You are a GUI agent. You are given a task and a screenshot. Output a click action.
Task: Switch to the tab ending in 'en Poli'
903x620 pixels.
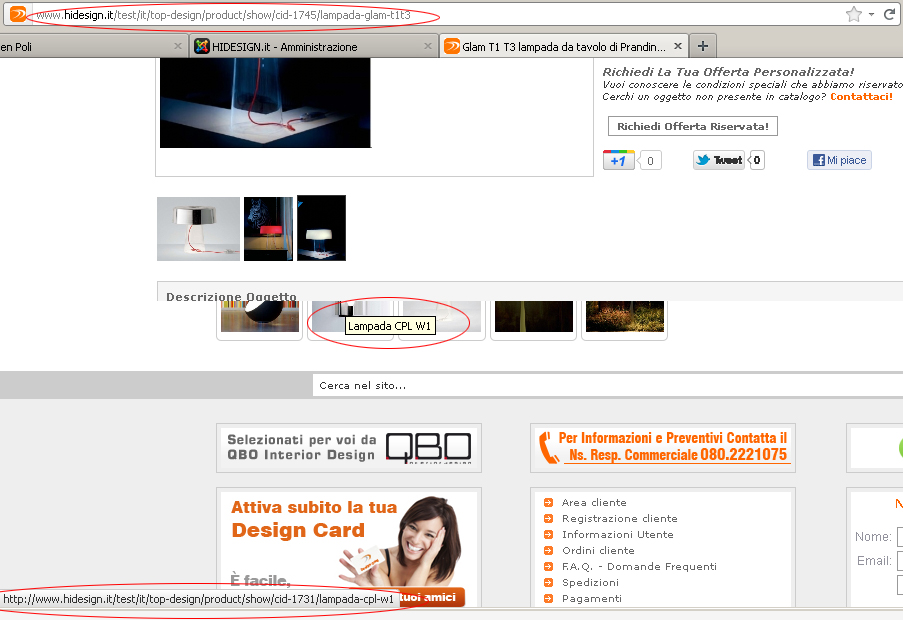tap(92, 47)
